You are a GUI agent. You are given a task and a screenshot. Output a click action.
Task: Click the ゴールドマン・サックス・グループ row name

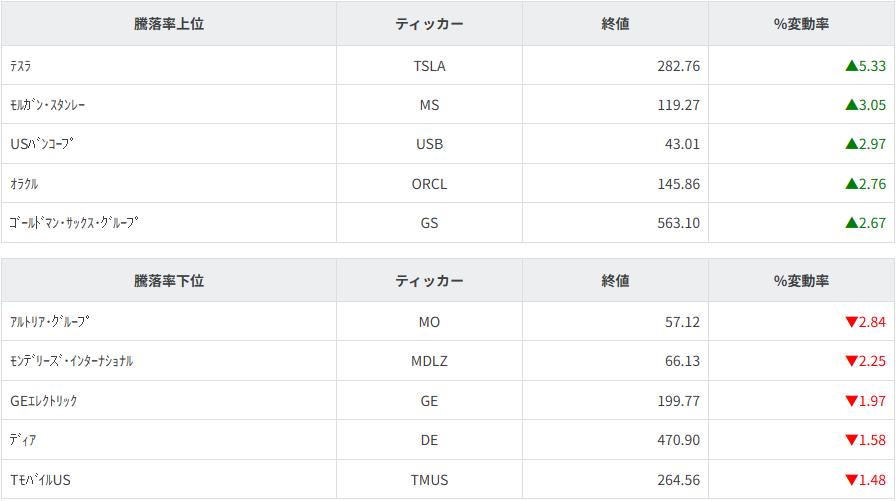74,223
